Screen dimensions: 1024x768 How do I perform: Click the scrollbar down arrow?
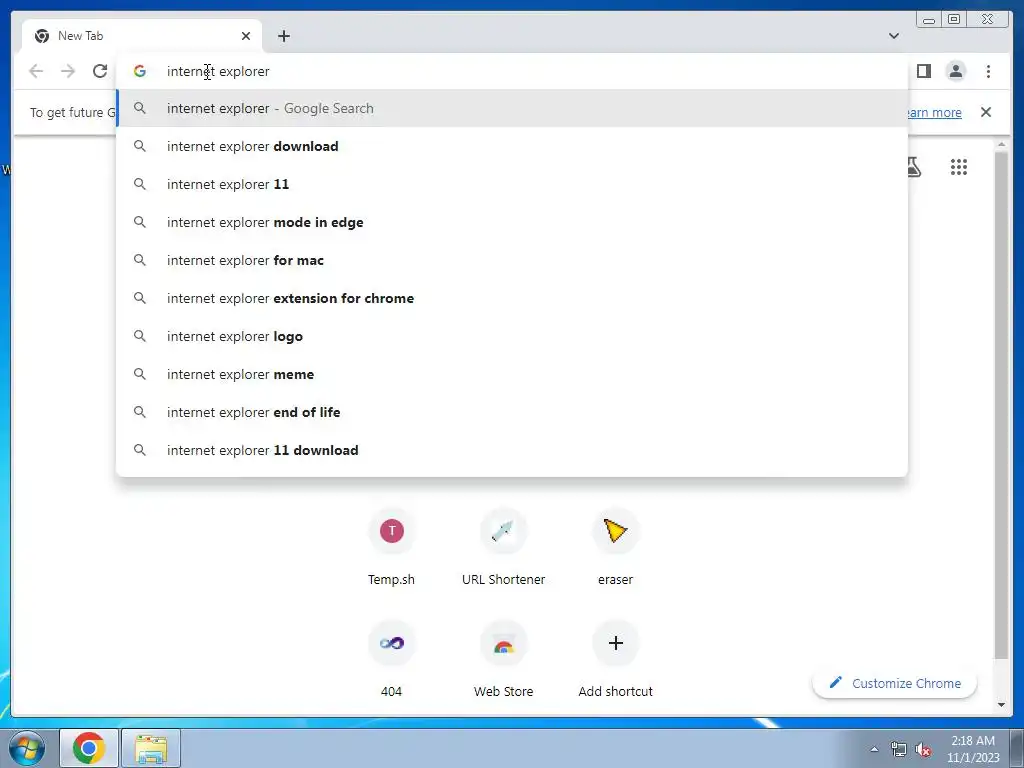pyautogui.click(x=1001, y=705)
